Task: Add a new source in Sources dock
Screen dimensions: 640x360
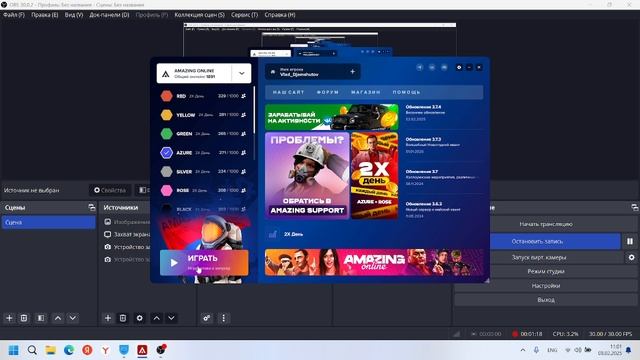Action: click(108, 318)
